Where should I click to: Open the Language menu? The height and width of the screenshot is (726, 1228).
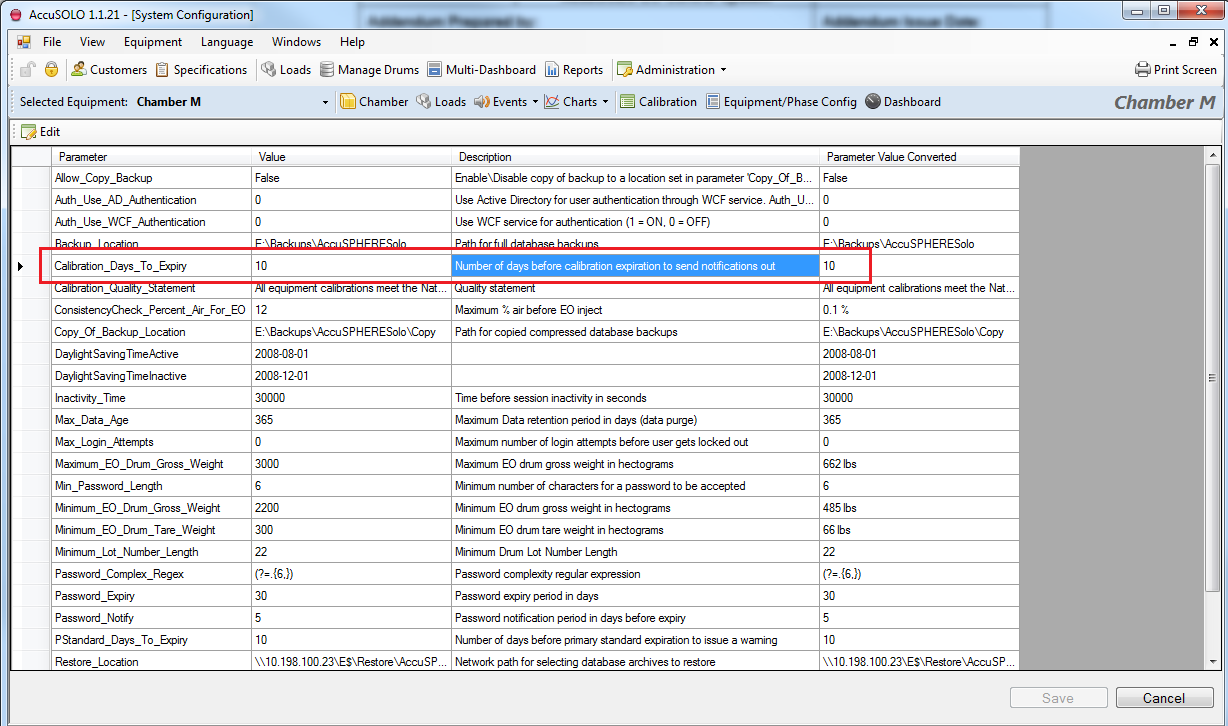227,42
